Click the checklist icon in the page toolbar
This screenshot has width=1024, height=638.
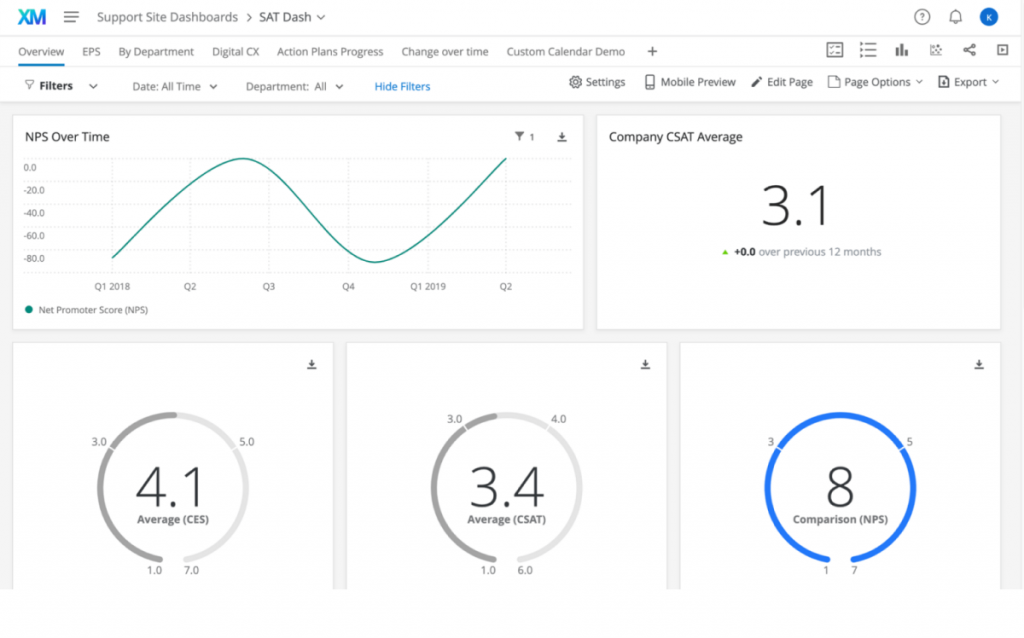point(835,50)
